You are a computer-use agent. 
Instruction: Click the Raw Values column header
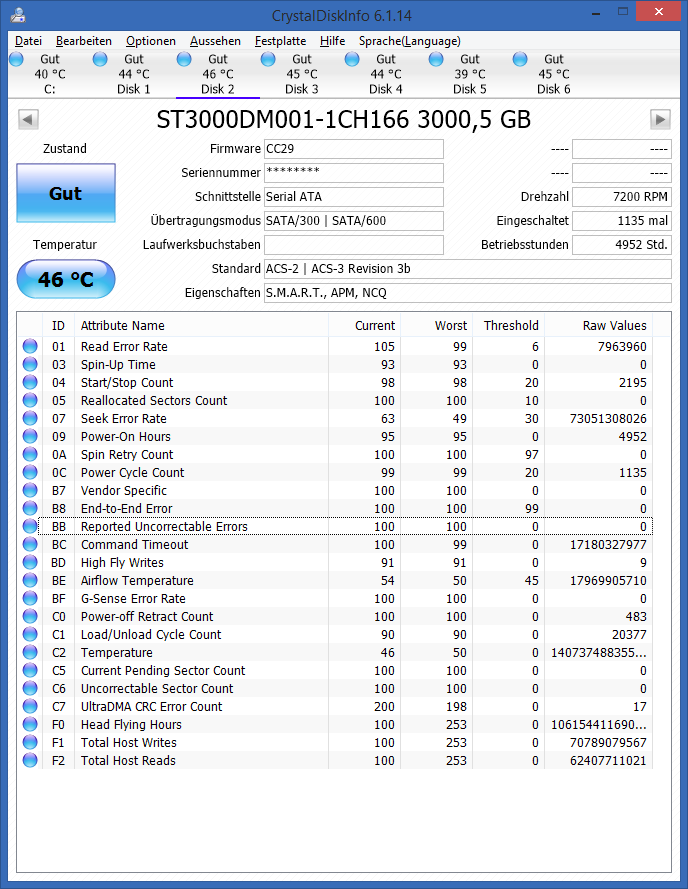click(x=598, y=325)
